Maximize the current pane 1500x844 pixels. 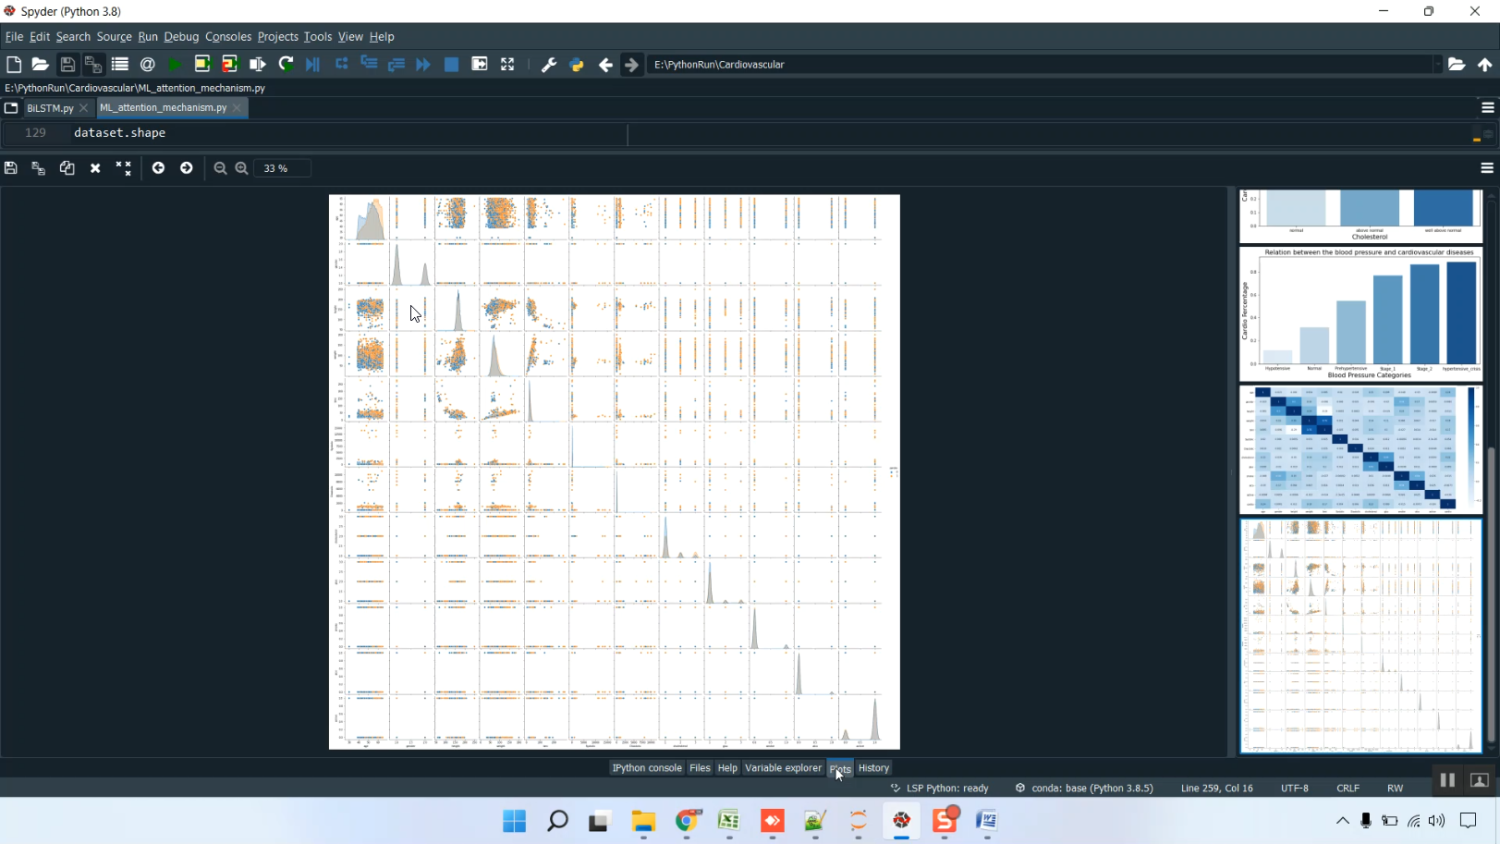(507, 64)
